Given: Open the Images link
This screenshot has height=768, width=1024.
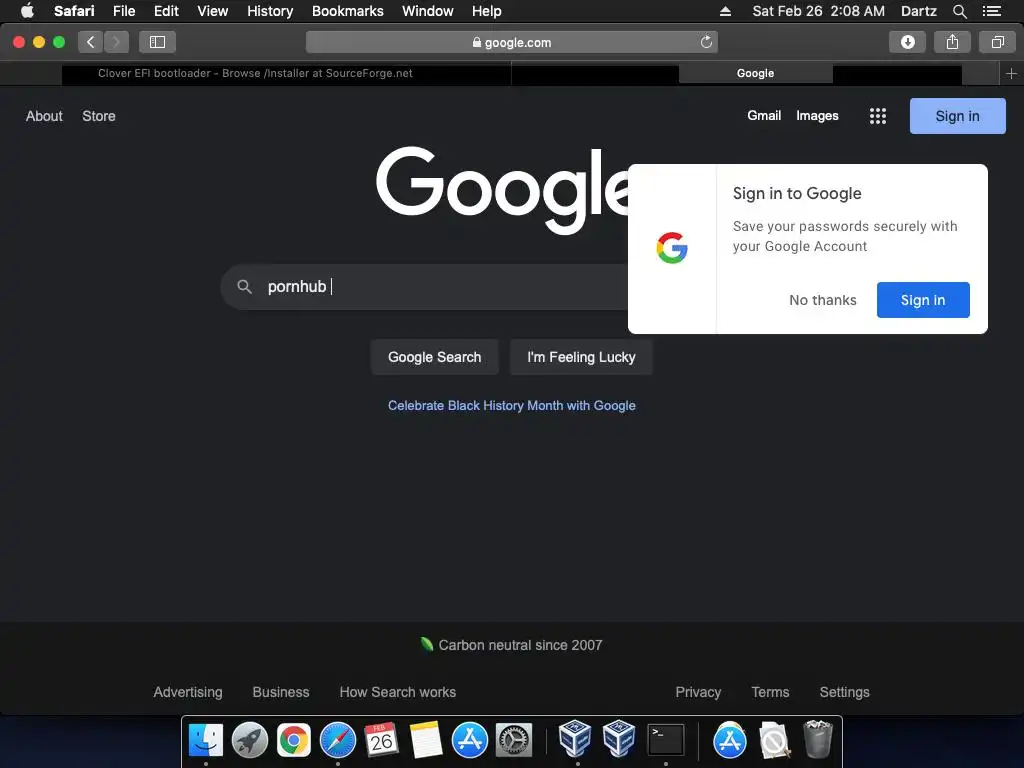Looking at the screenshot, I should 817,116.
